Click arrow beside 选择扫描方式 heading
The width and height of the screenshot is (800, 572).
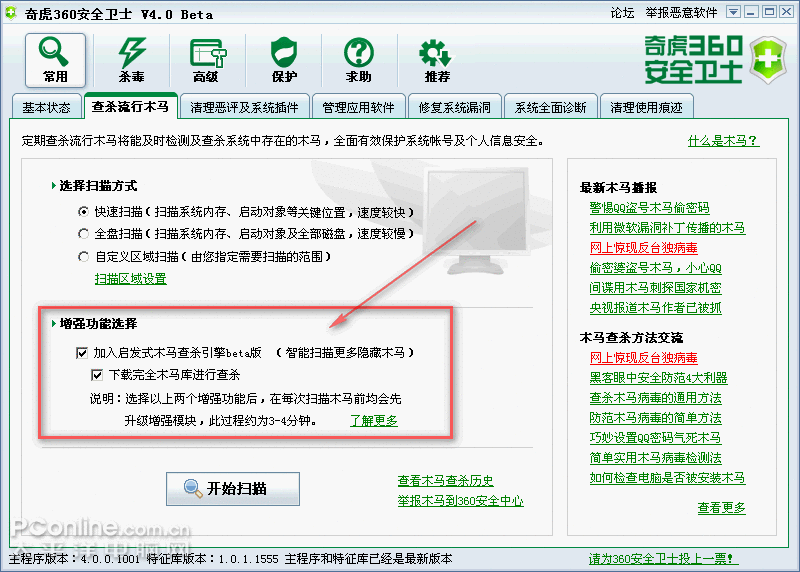click(x=54, y=185)
